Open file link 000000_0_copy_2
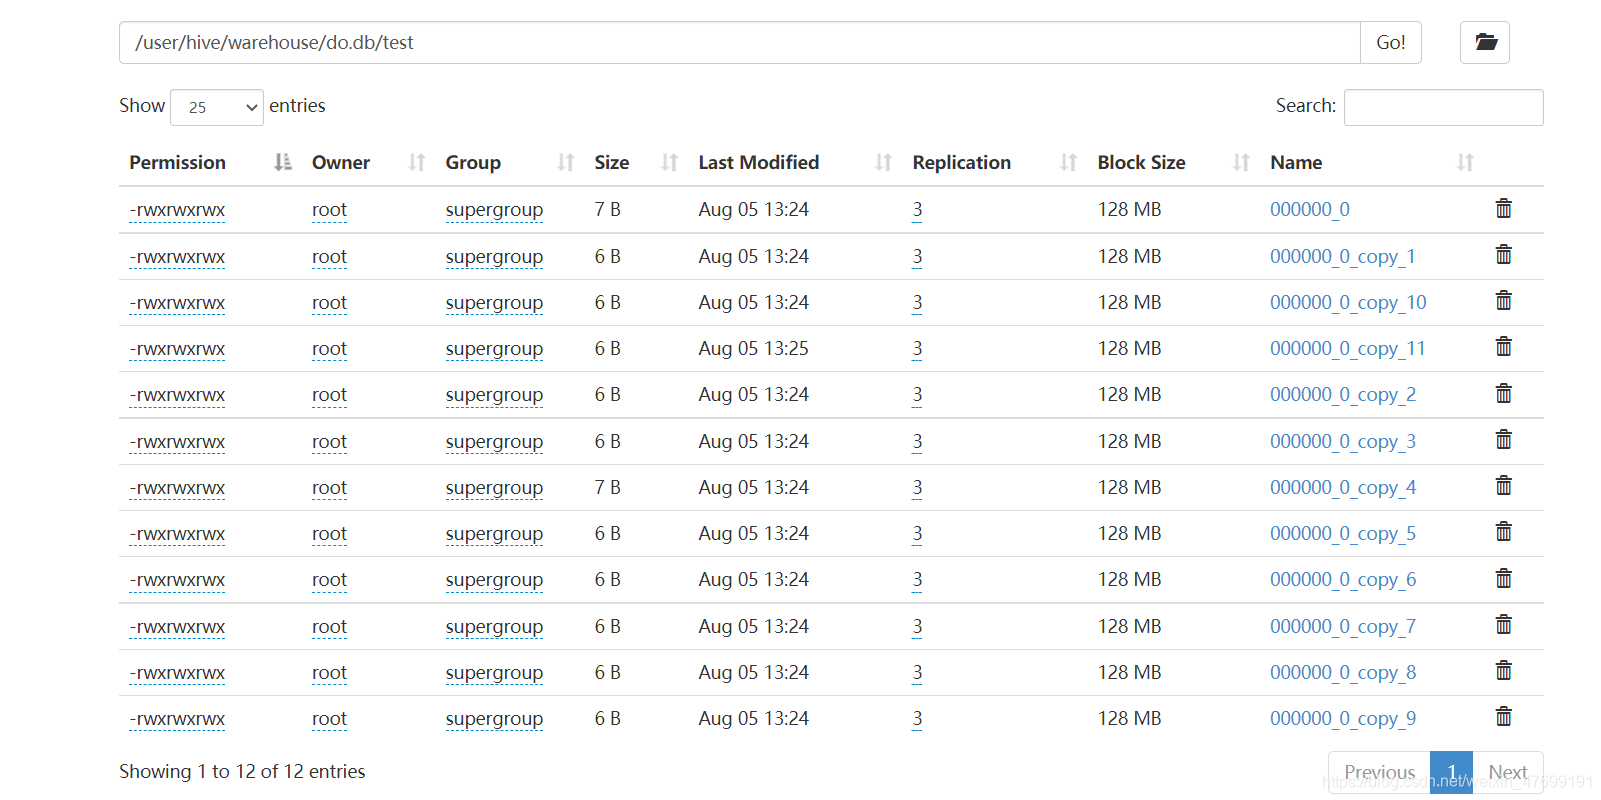This screenshot has height=800, width=1601. point(1343,394)
